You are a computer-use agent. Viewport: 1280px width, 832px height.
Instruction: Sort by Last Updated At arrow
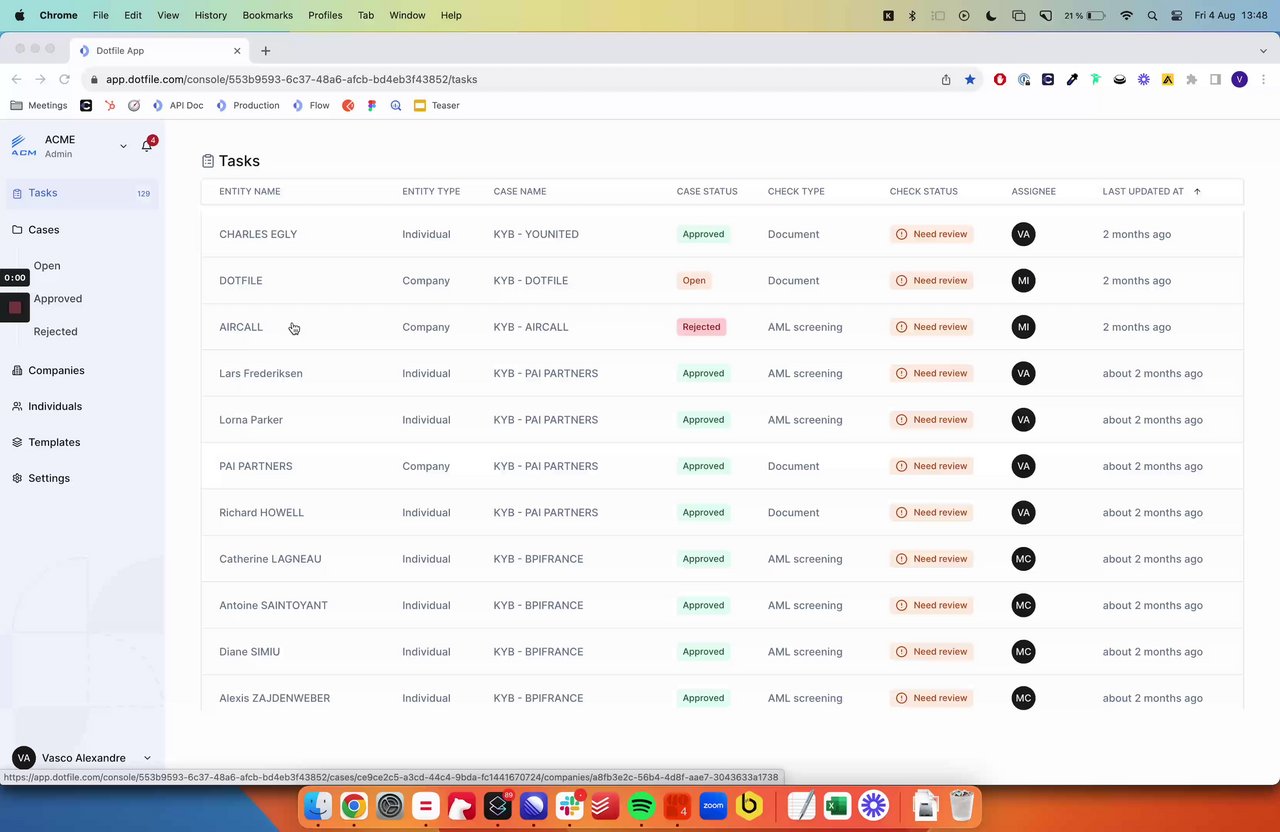tap(1197, 191)
